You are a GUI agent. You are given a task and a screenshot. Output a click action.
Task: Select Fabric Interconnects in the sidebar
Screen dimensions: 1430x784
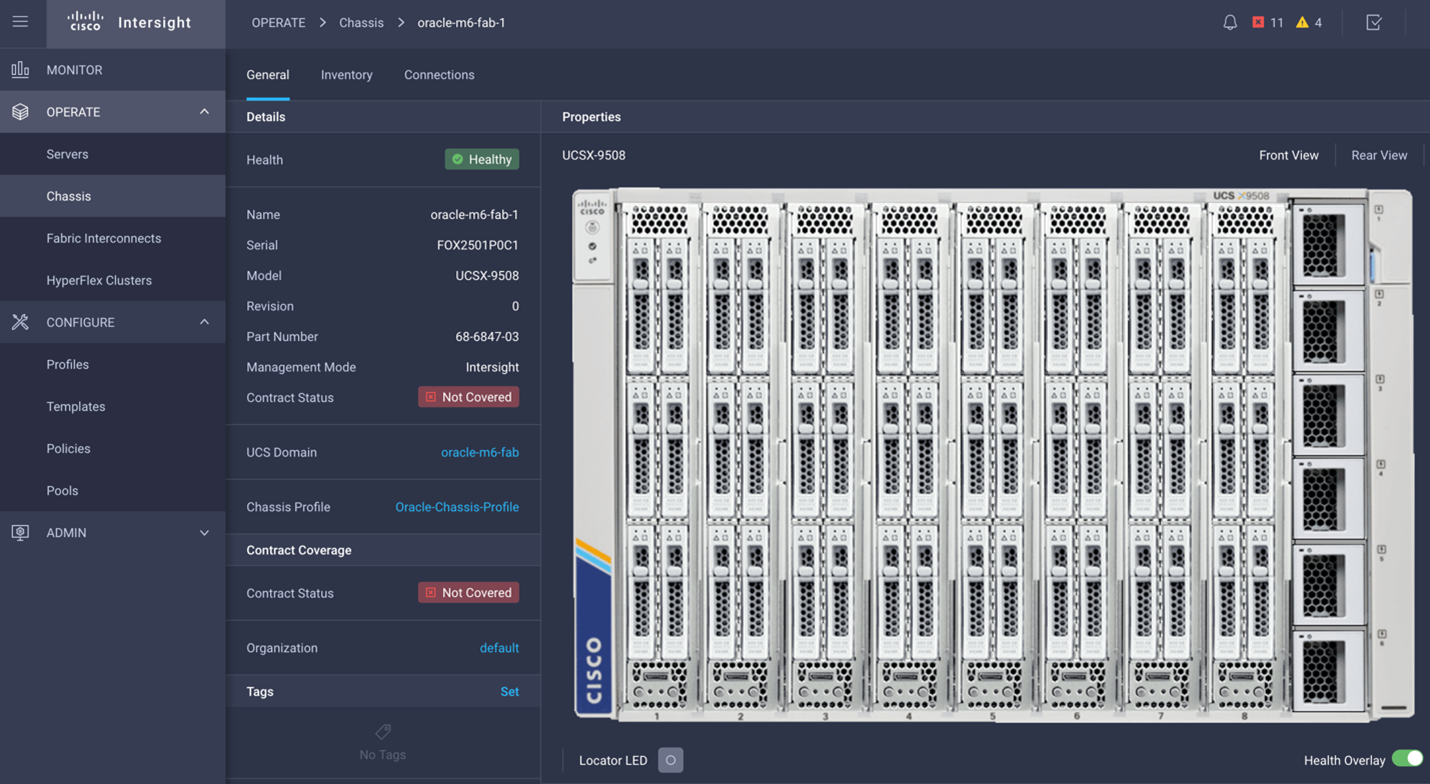pyautogui.click(x=103, y=238)
